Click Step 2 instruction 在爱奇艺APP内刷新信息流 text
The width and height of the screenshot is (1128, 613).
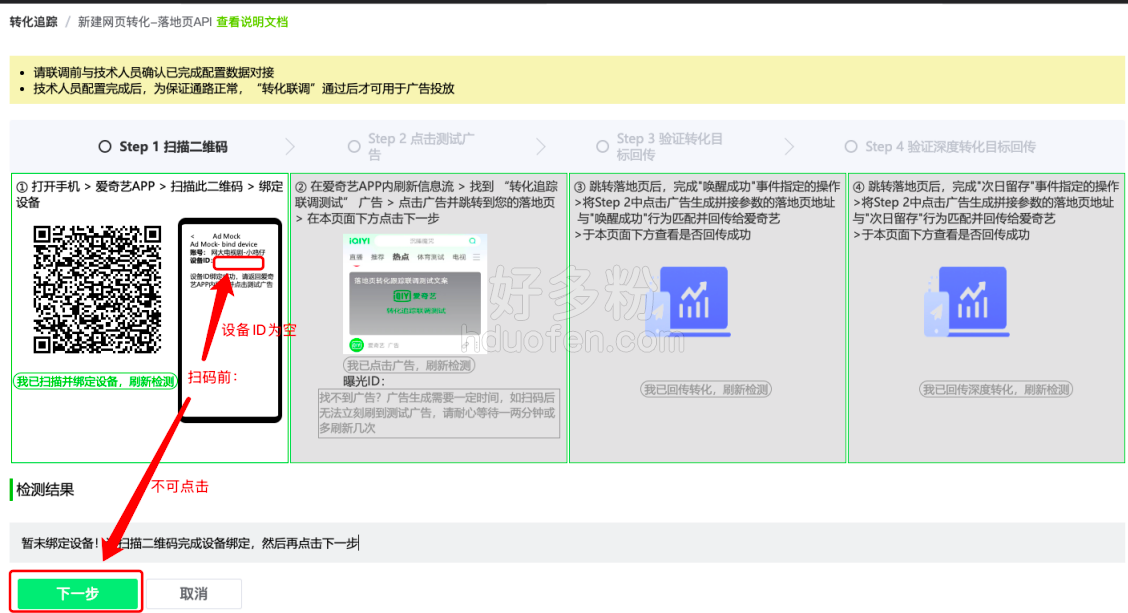click(427, 202)
